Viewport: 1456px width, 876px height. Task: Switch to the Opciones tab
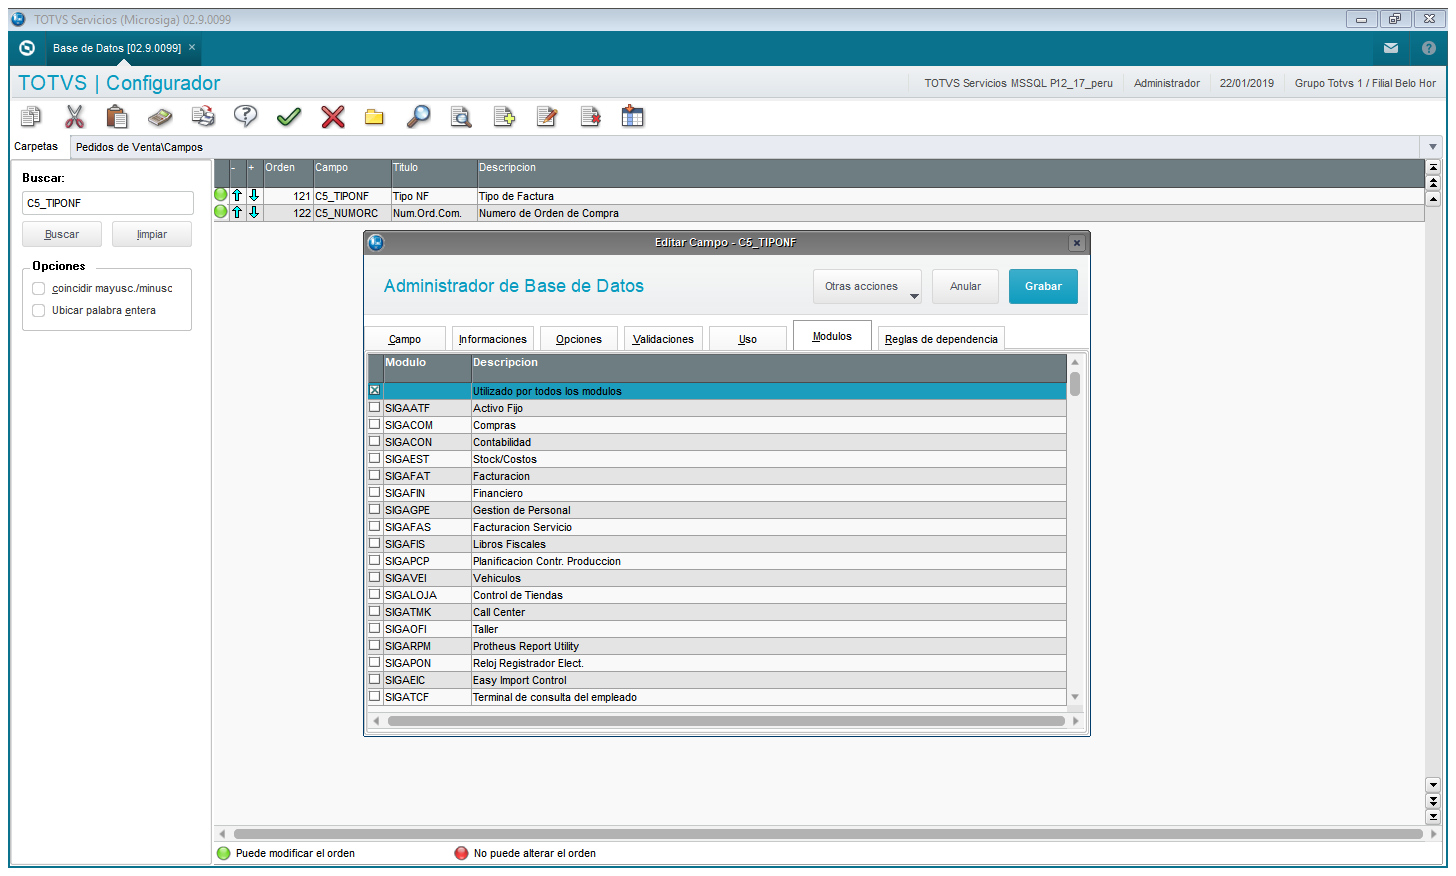point(579,339)
